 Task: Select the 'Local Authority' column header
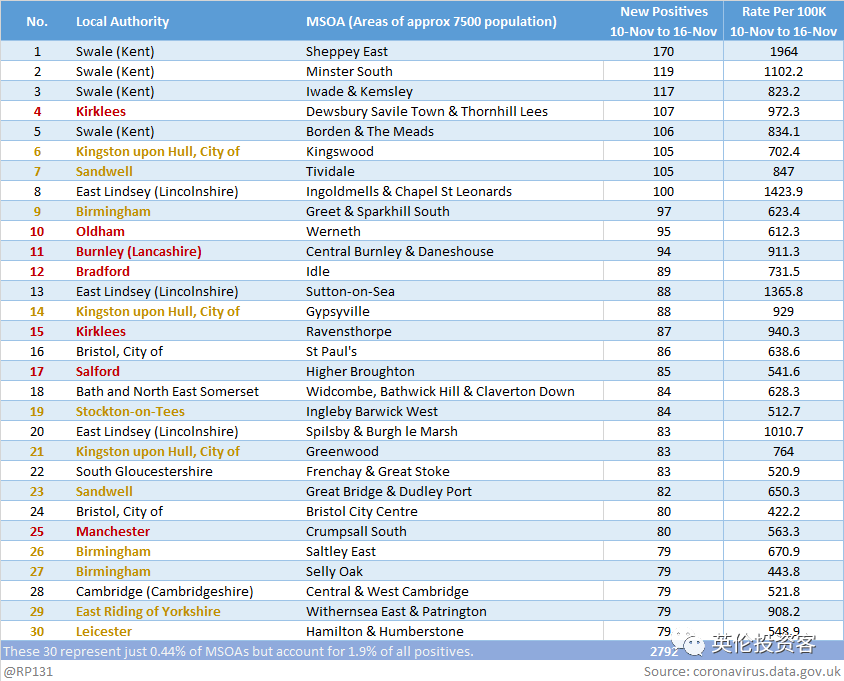tap(122, 21)
